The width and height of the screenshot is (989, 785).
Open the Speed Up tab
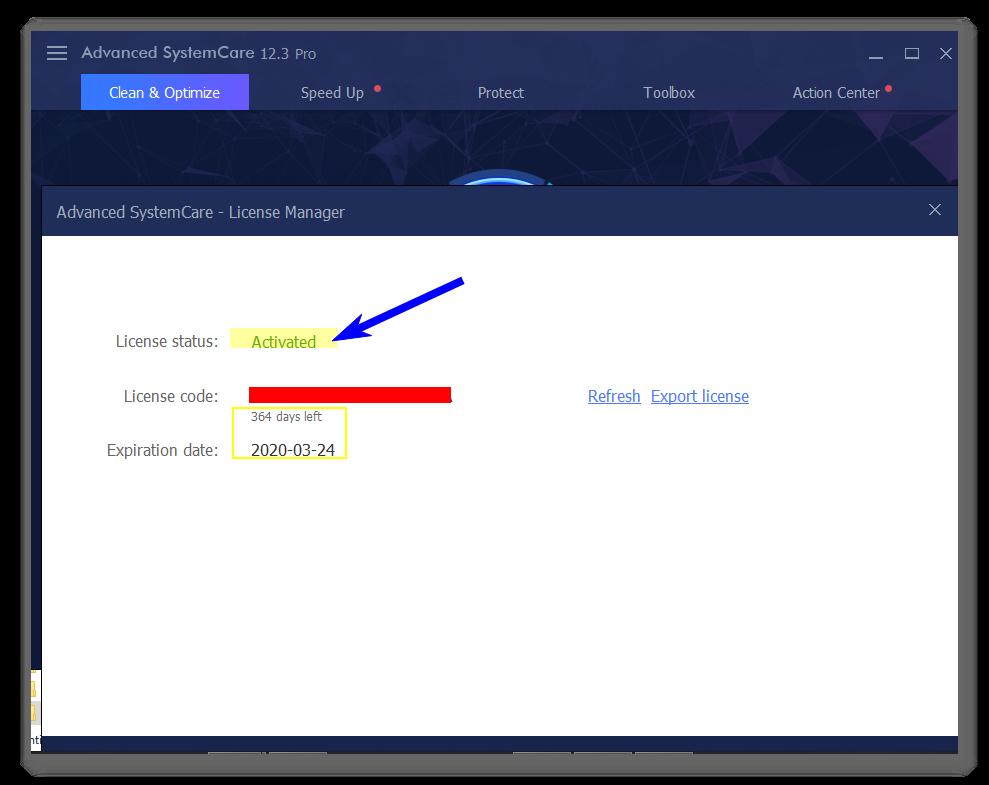[332, 93]
